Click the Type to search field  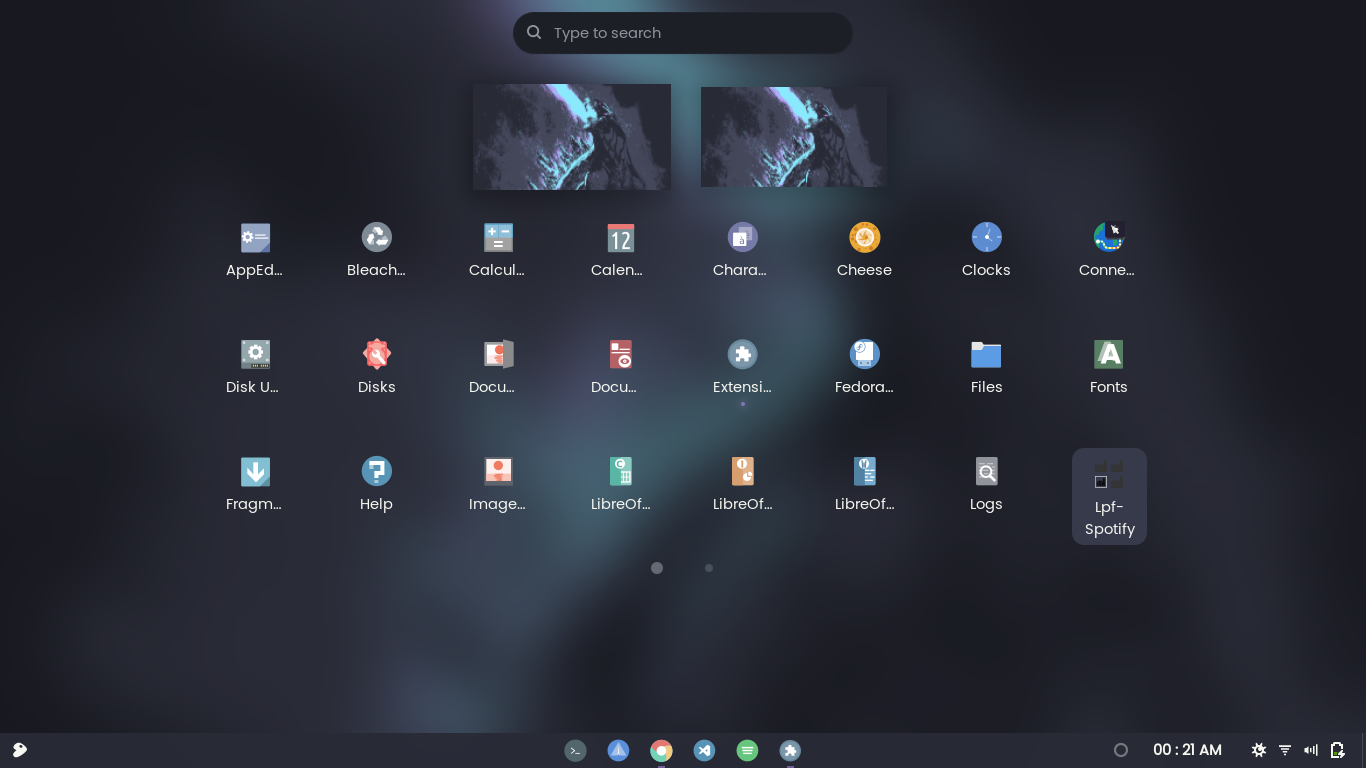click(x=682, y=32)
